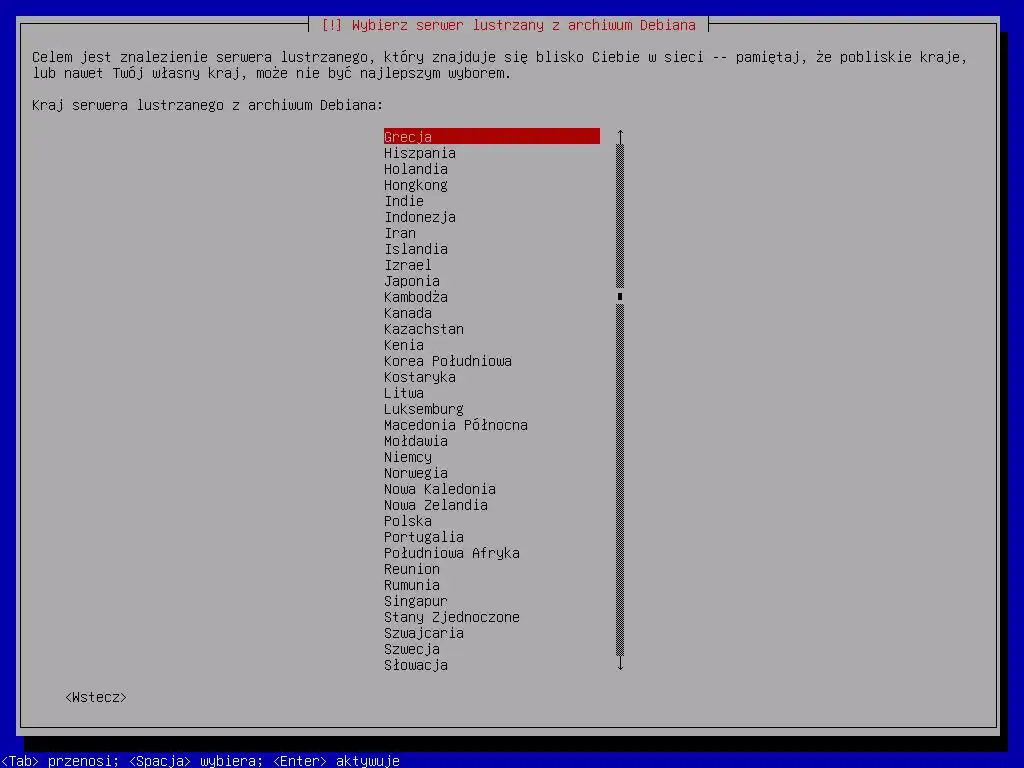Click the scrollbar down arrow

[620, 664]
